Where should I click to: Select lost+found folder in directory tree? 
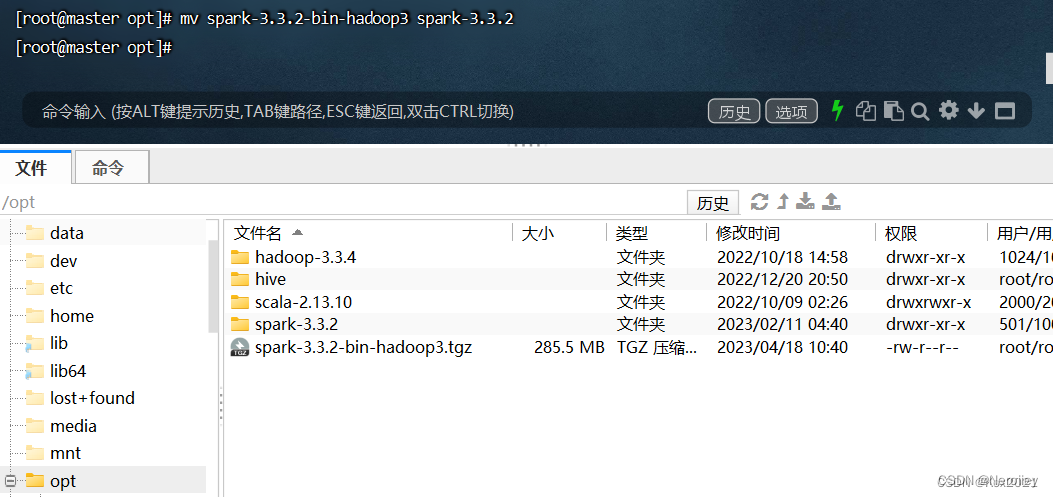tap(92, 398)
